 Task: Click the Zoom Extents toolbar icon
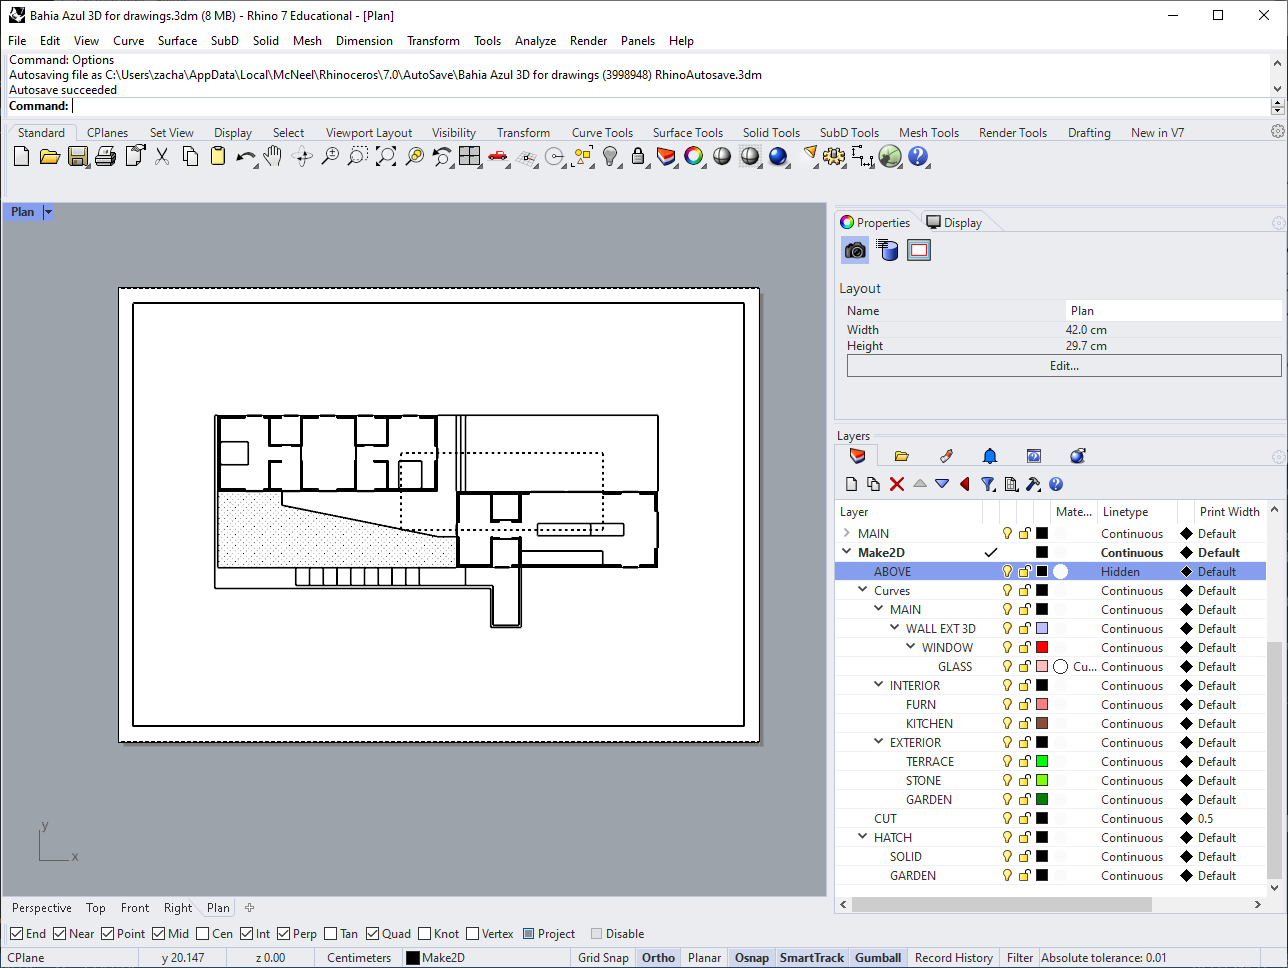[x=386, y=156]
